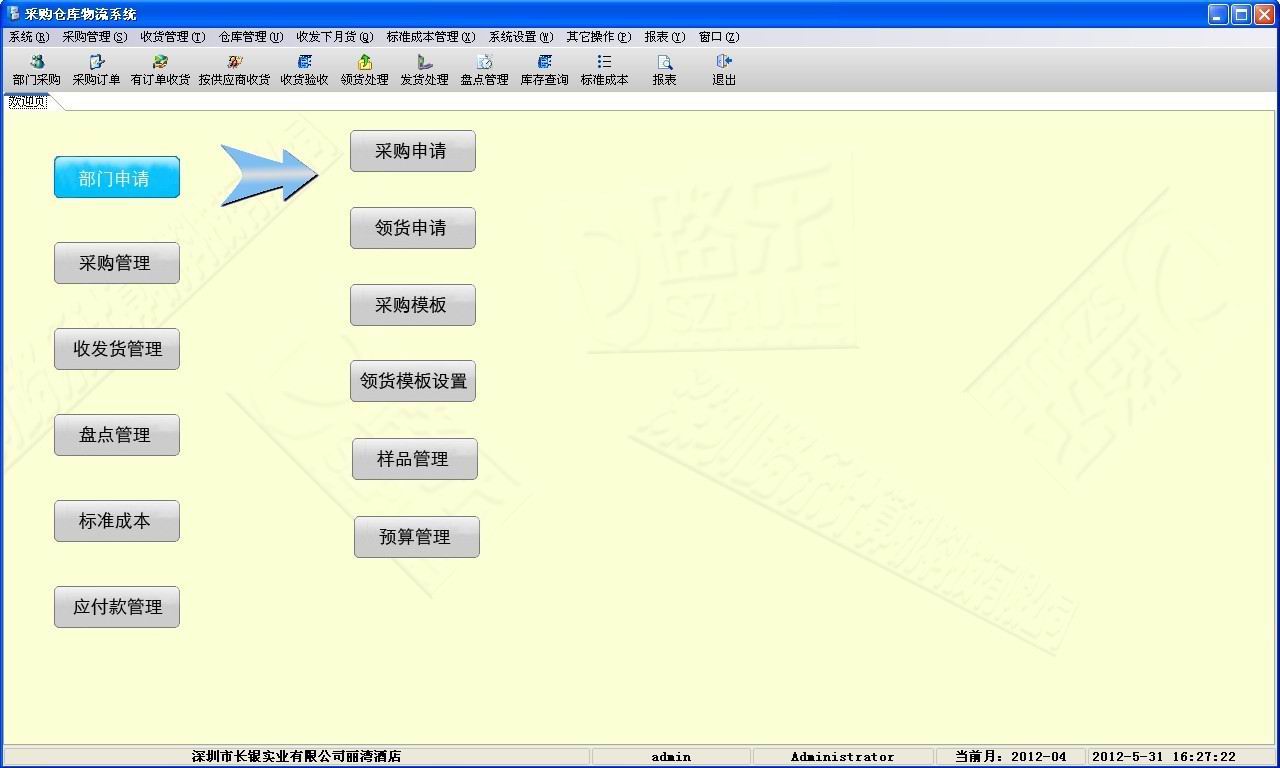Choose the 应付款管理 module button
Viewport: 1280px width, 768px height.
[x=117, y=607]
